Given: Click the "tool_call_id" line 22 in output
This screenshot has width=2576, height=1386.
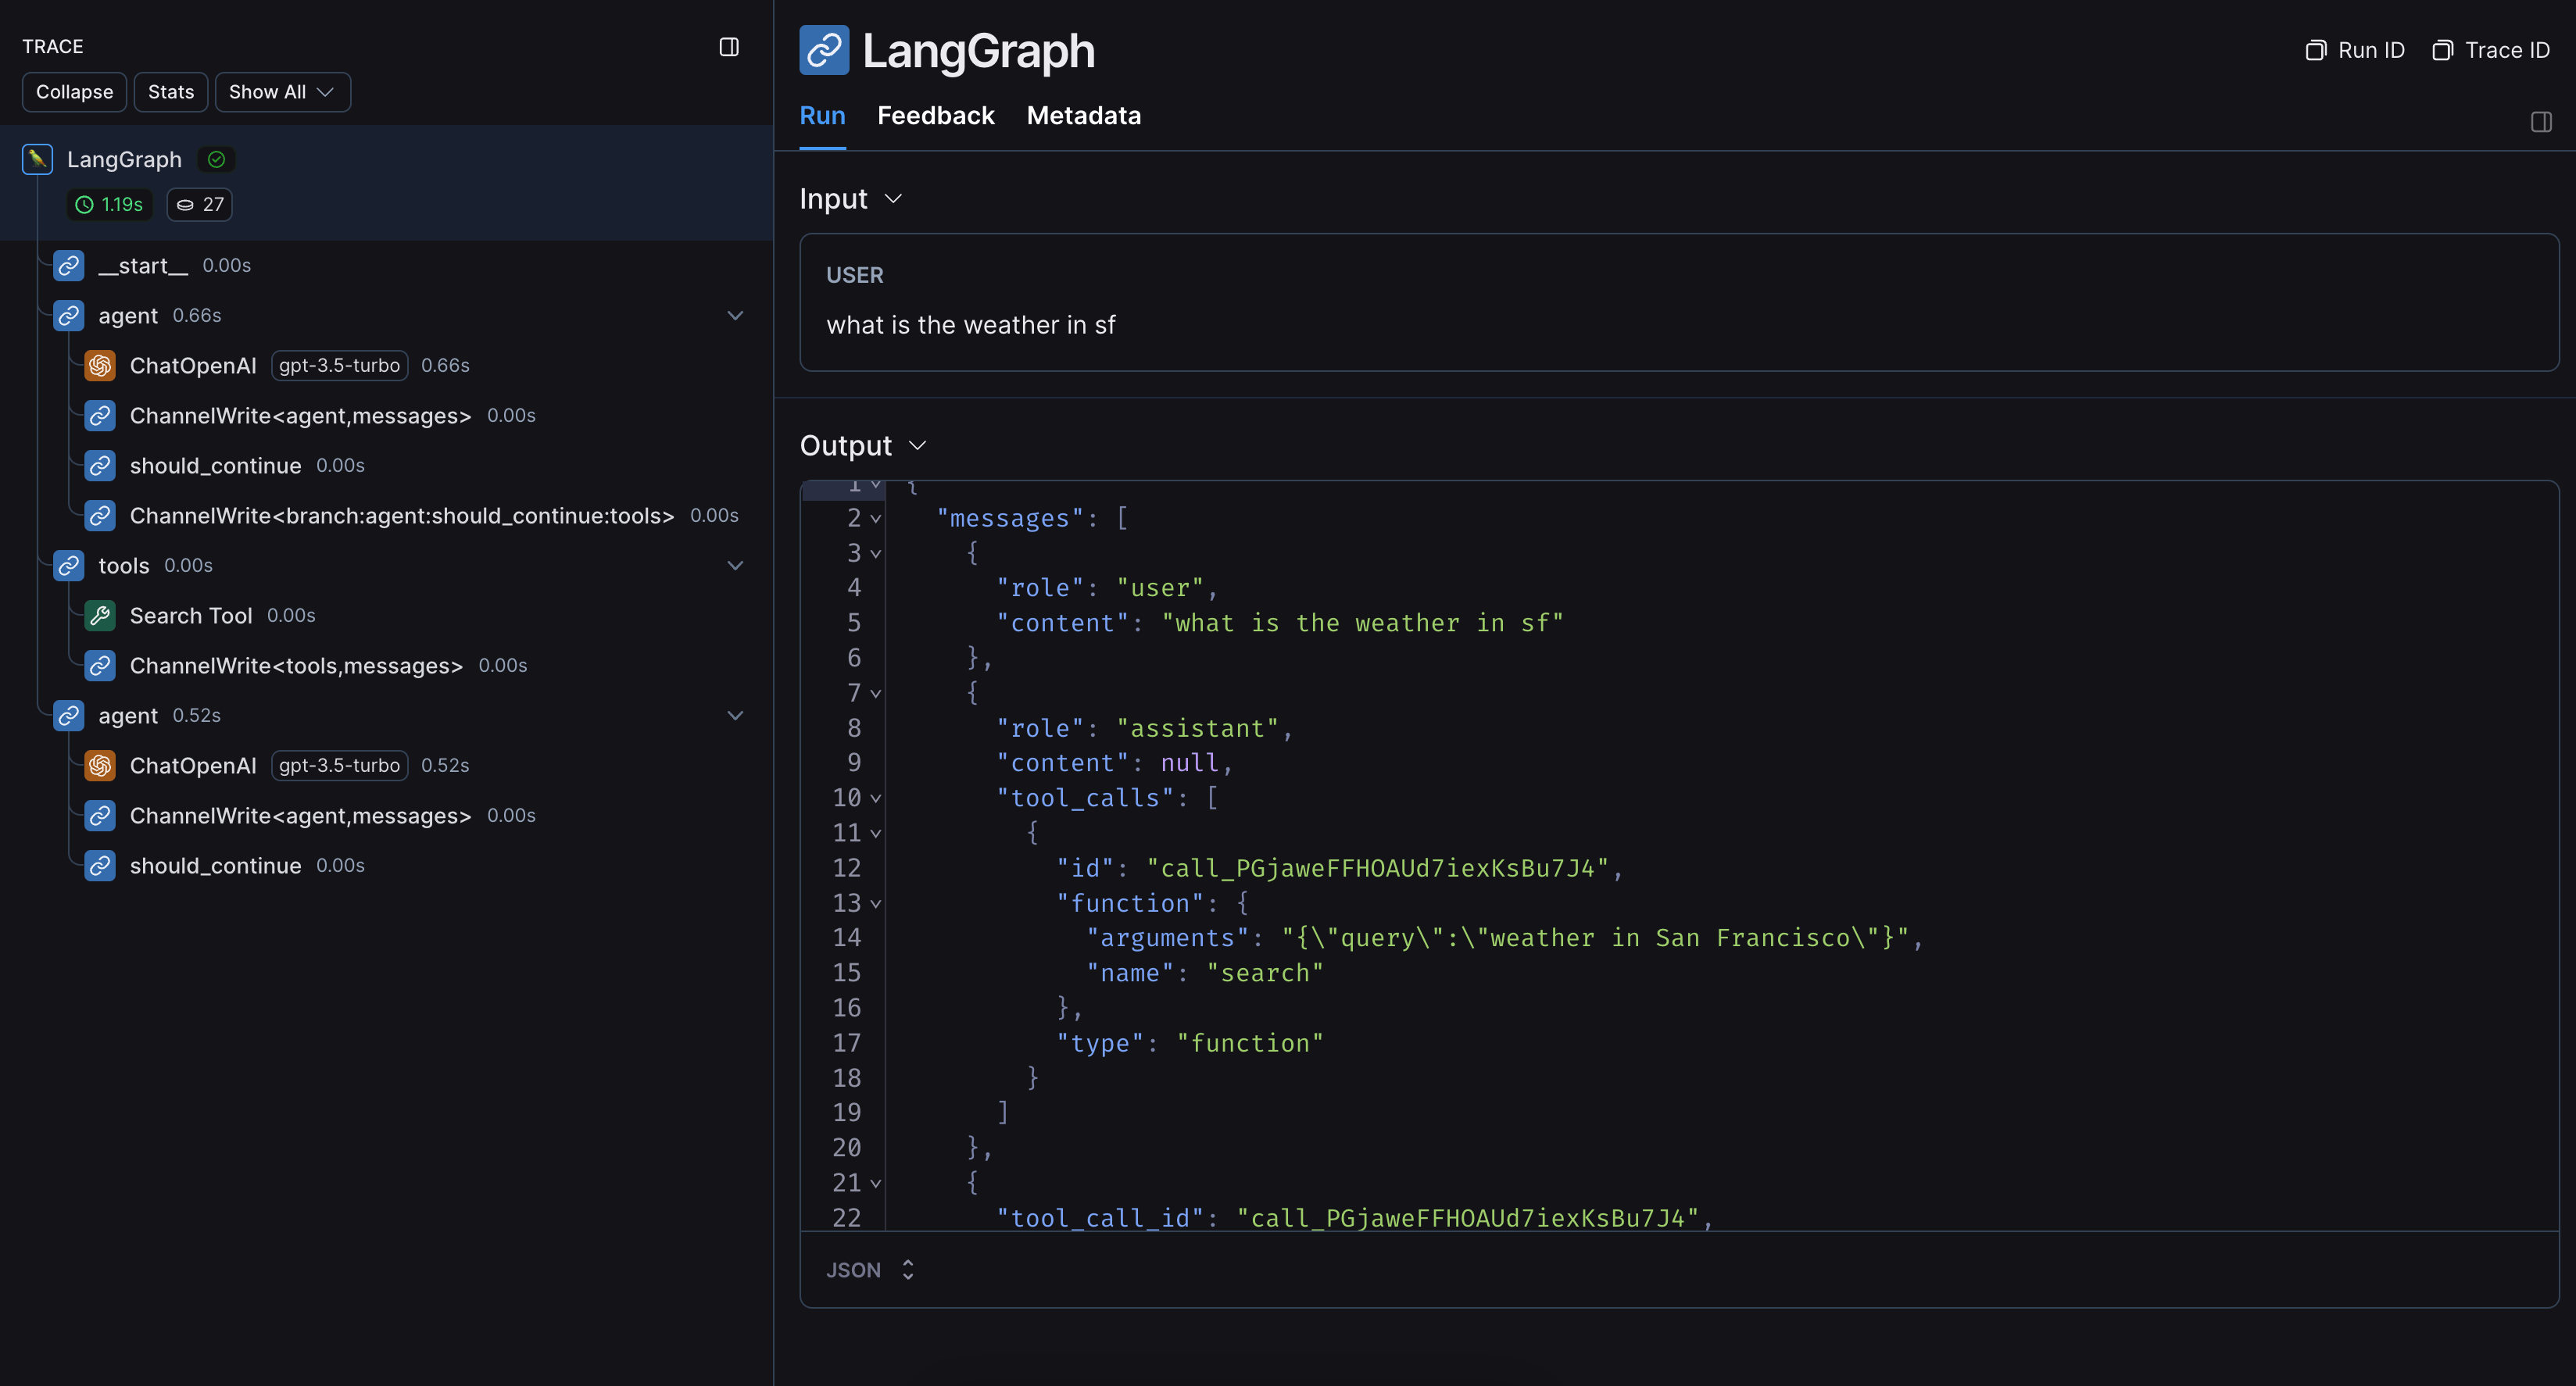Looking at the screenshot, I should tap(1355, 1218).
